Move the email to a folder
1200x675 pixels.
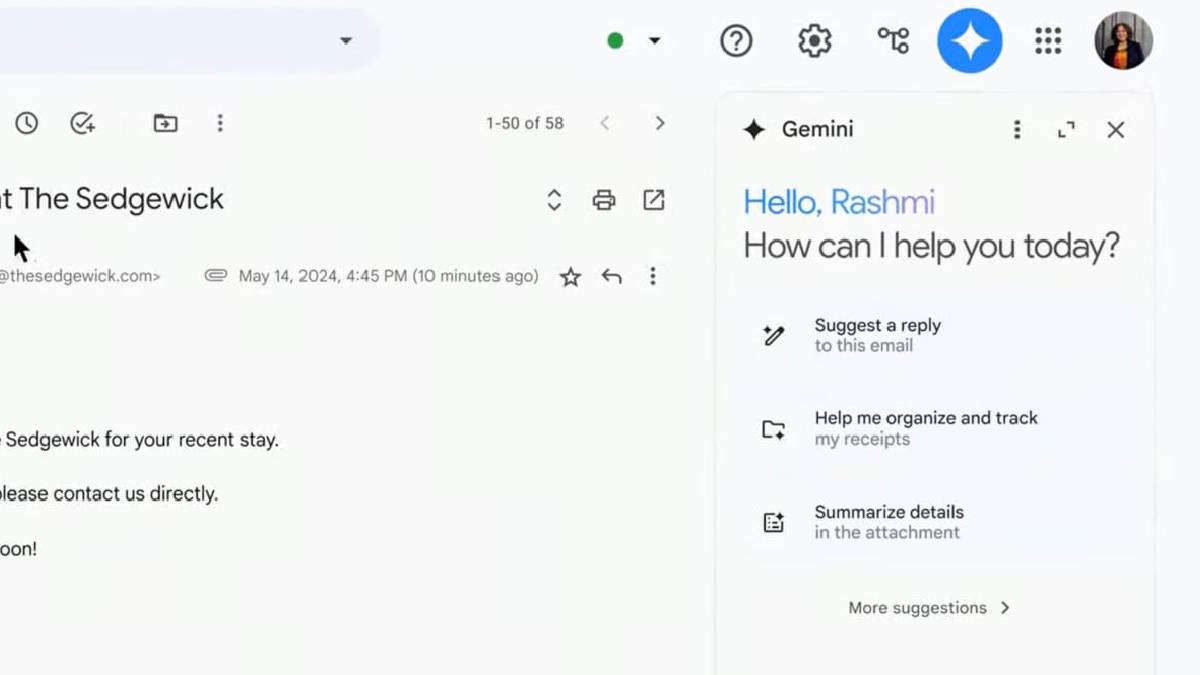tap(165, 123)
